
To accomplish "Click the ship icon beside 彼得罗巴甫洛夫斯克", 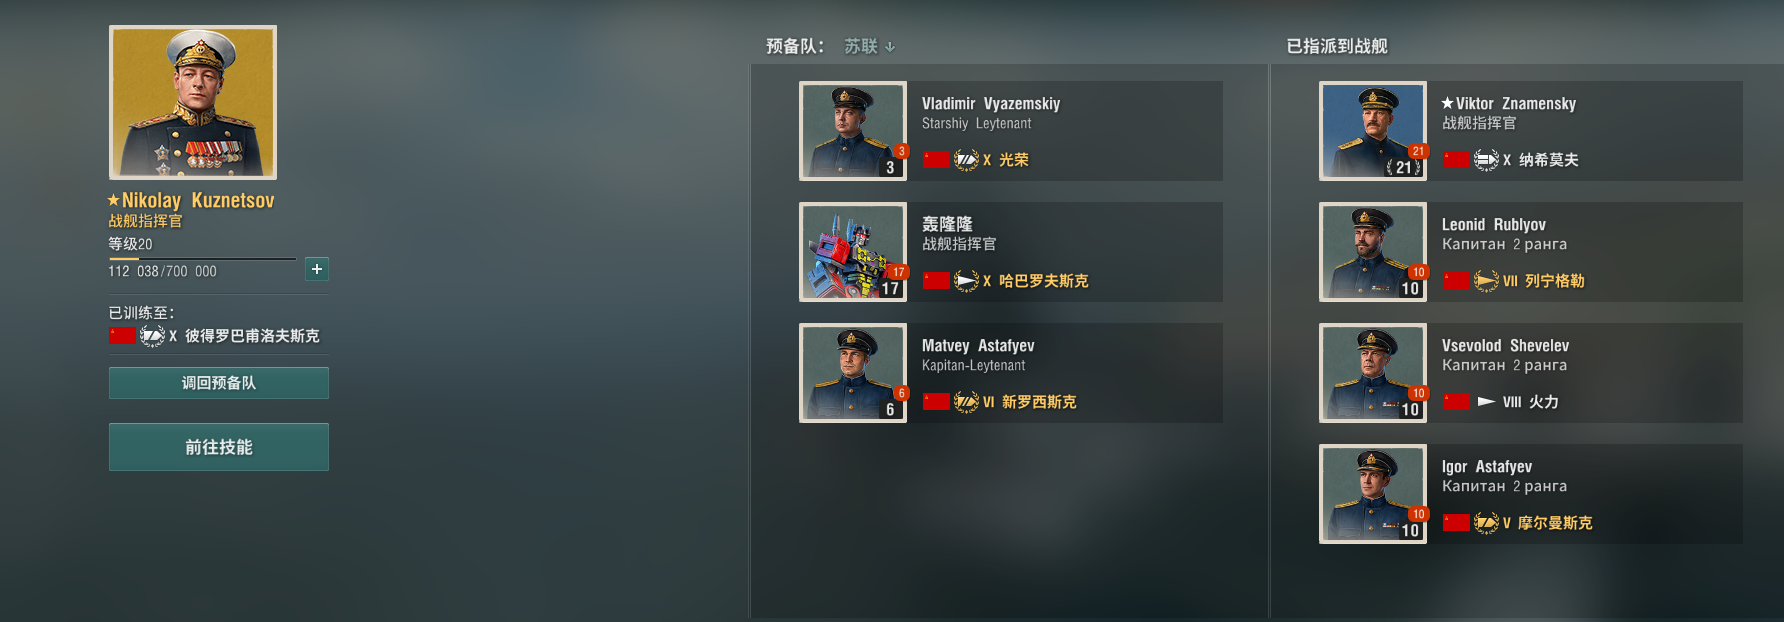I will coord(152,336).
